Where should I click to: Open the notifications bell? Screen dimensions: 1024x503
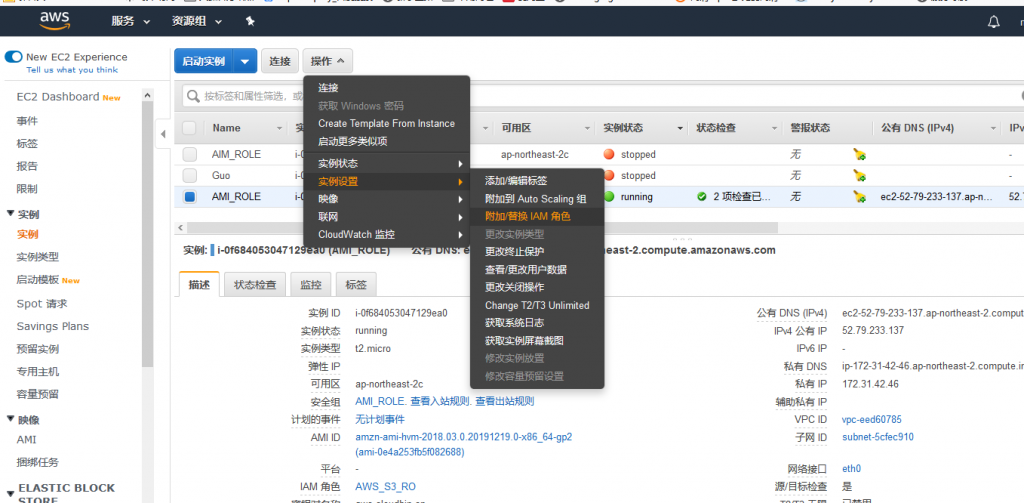click(993, 22)
